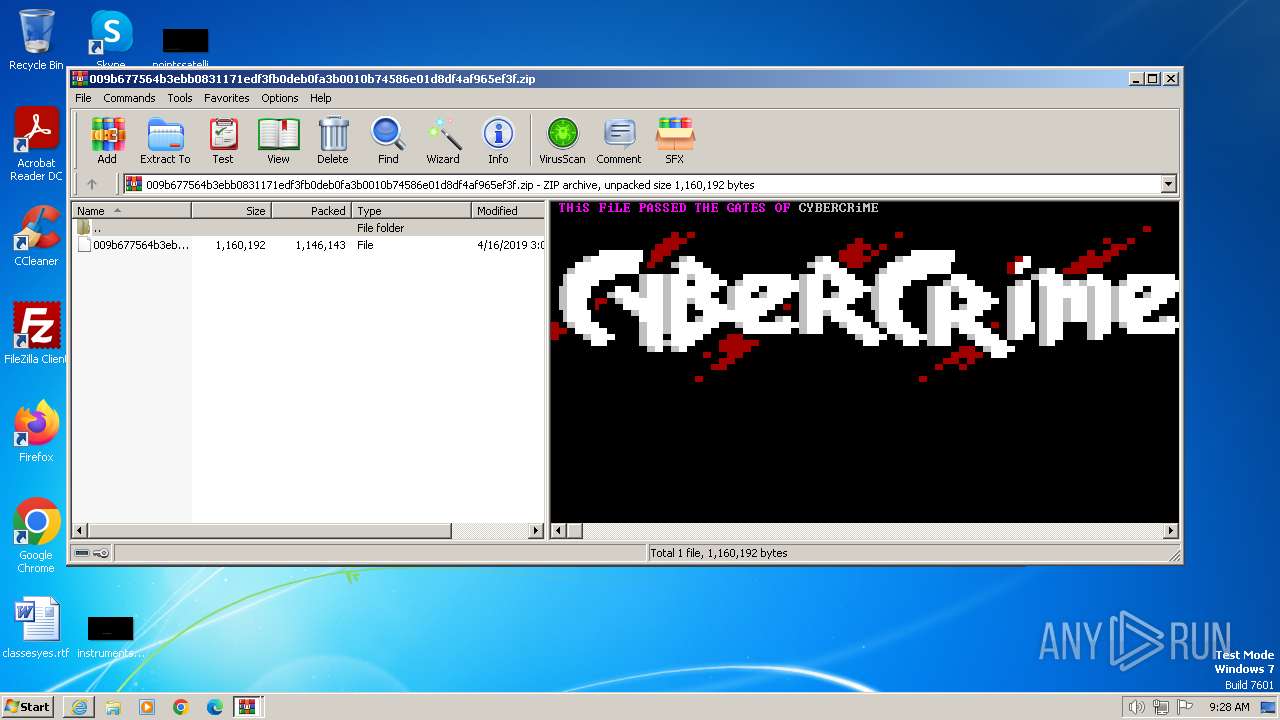Viewport: 1280px width, 720px height.
Task: Click comment pane scroll left arrow
Action: [559, 531]
